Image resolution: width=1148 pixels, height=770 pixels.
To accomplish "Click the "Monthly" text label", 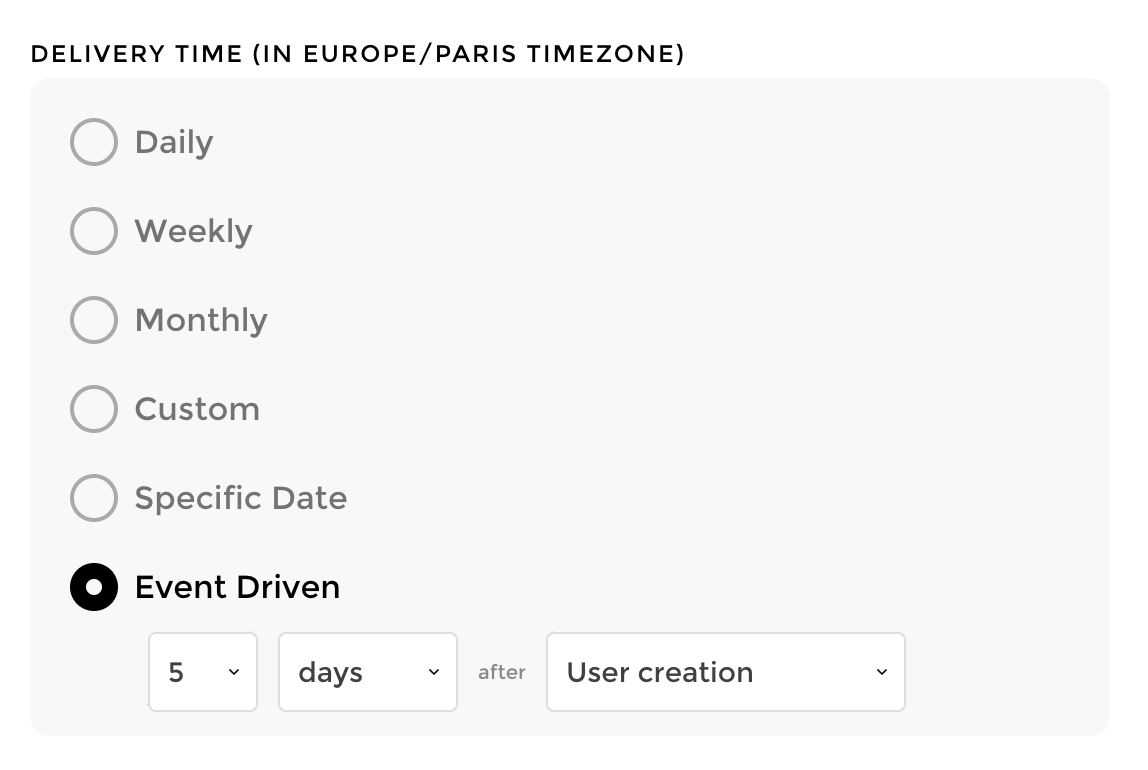I will click(201, 320).
